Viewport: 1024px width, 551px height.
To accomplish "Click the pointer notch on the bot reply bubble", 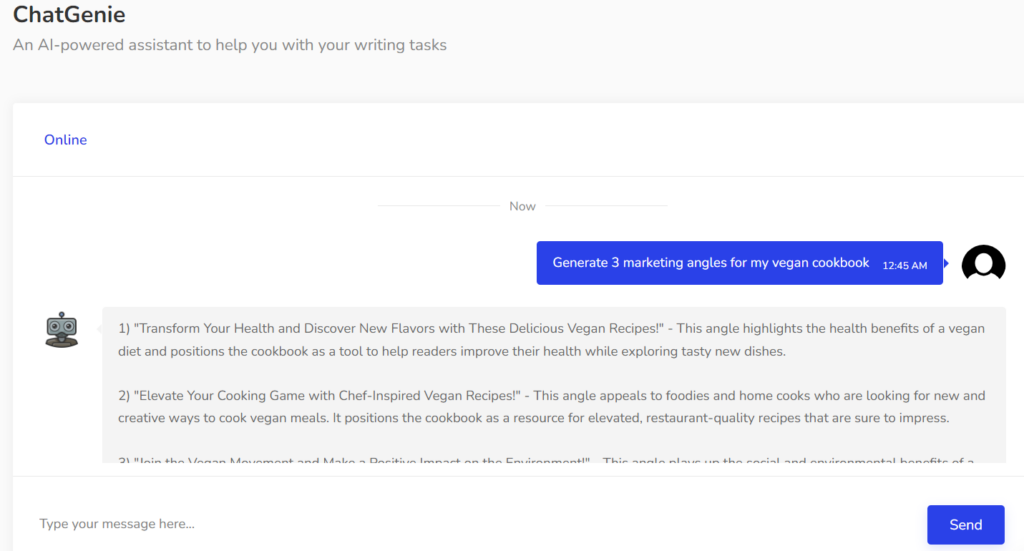I will tap(99, 327).
